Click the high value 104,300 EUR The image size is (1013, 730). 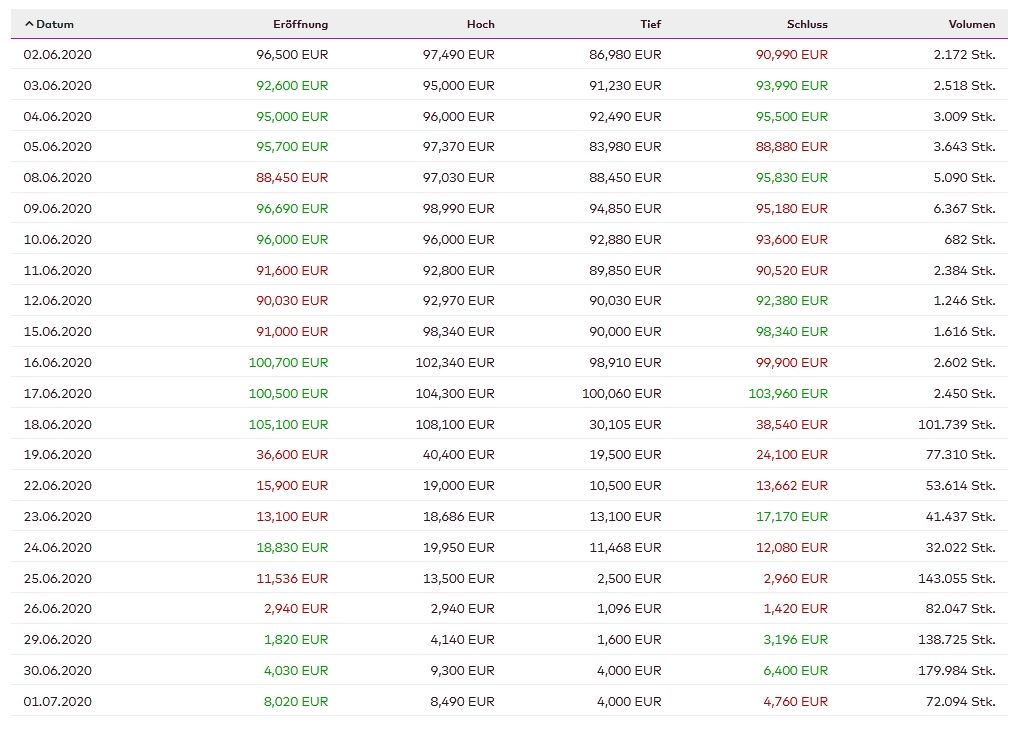coord(455,393)
